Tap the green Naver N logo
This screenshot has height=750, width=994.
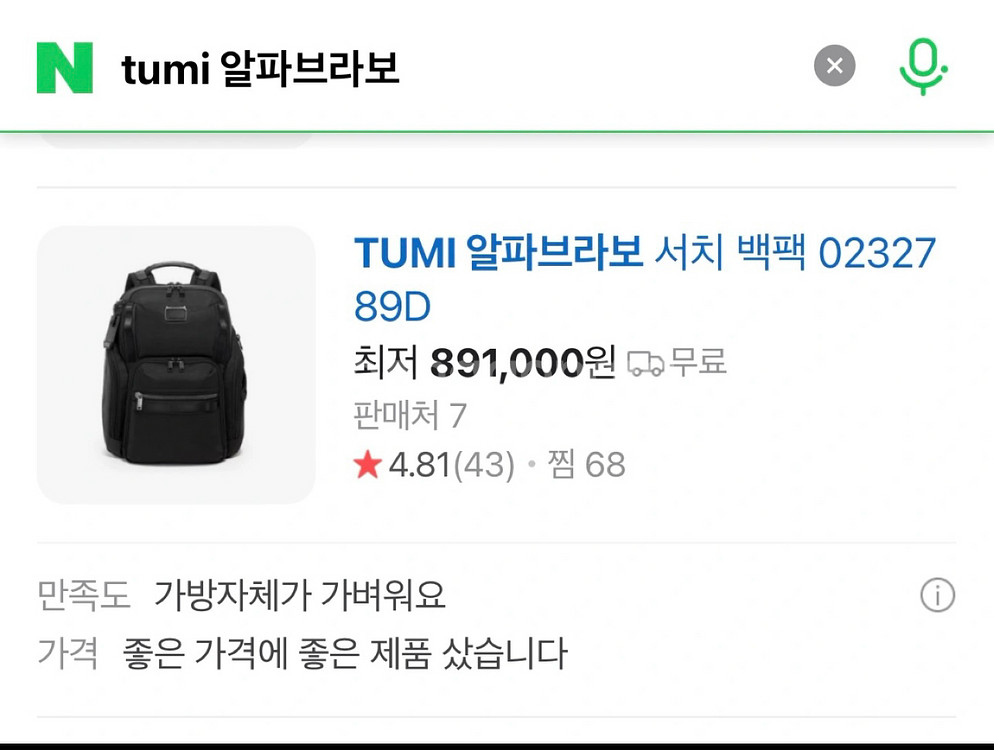(65, 68)
